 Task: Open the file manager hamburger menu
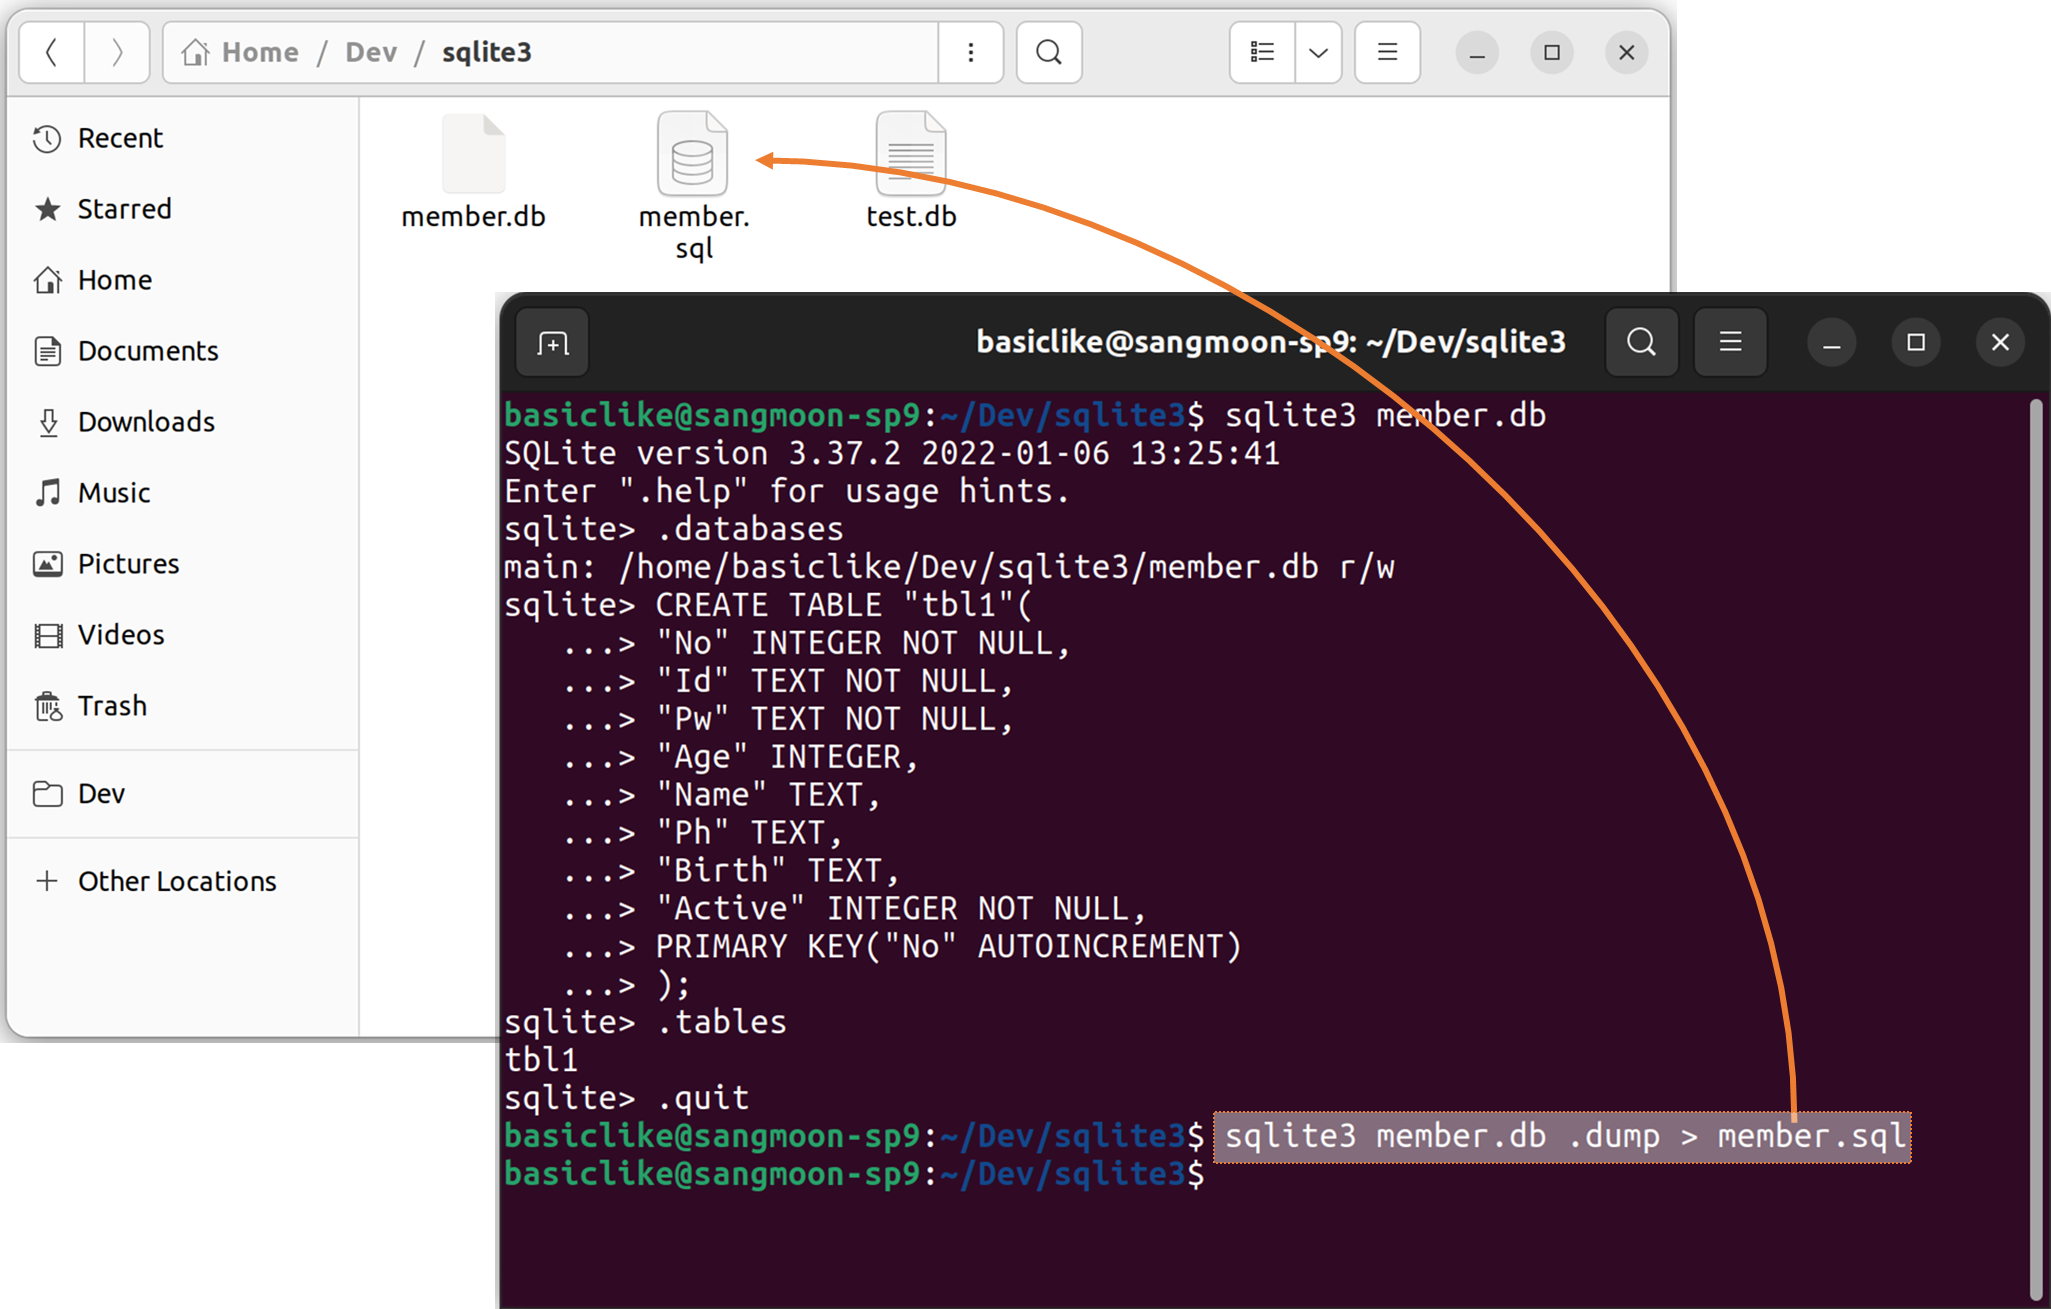pos(1387,52)
